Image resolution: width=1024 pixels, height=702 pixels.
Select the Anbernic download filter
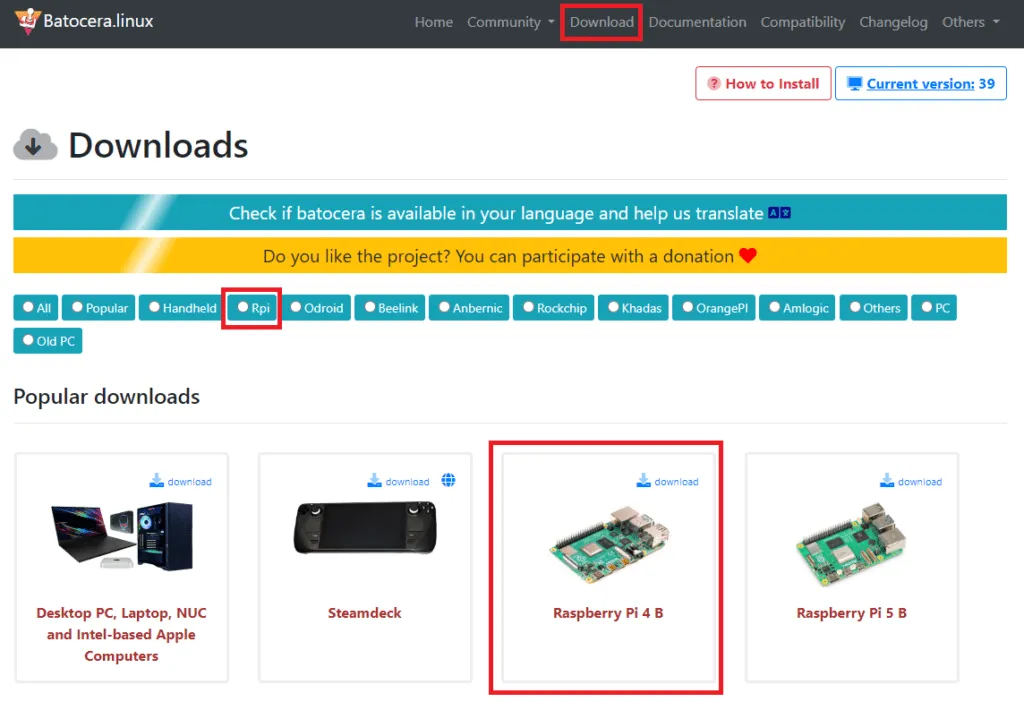coord(468,307)
